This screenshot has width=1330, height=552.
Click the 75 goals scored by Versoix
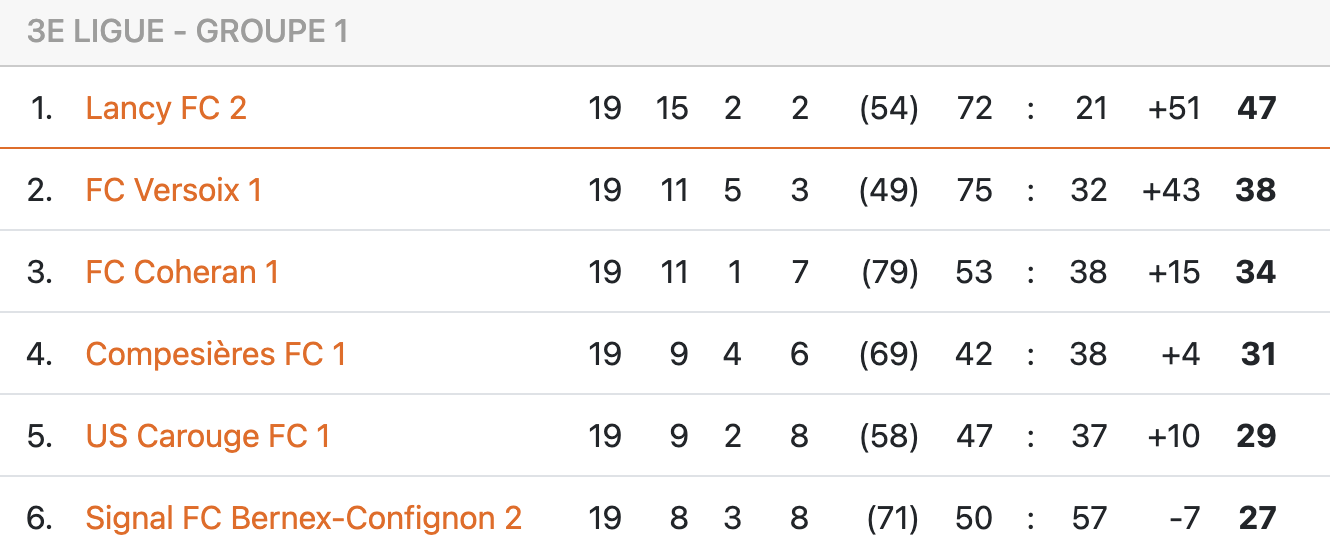(974, 190)
